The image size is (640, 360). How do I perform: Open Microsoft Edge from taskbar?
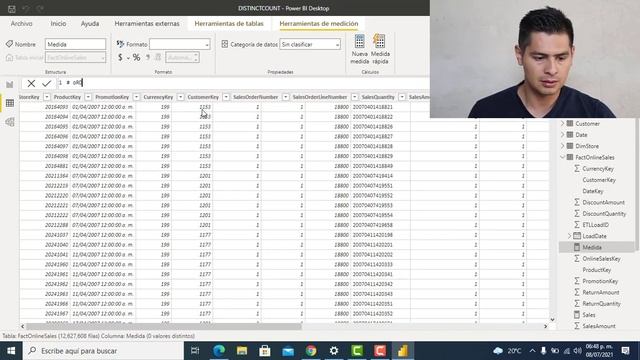click(x=219, y=351)
